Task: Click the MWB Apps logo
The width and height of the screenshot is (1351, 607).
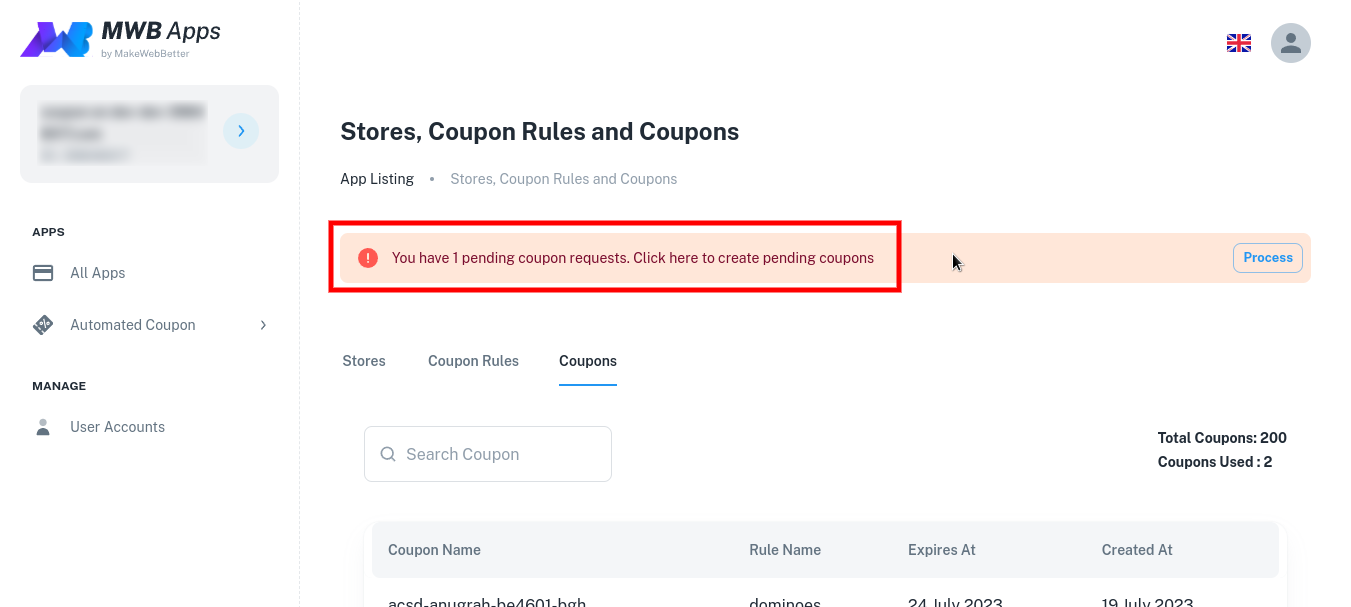Action: coord(120,38)
